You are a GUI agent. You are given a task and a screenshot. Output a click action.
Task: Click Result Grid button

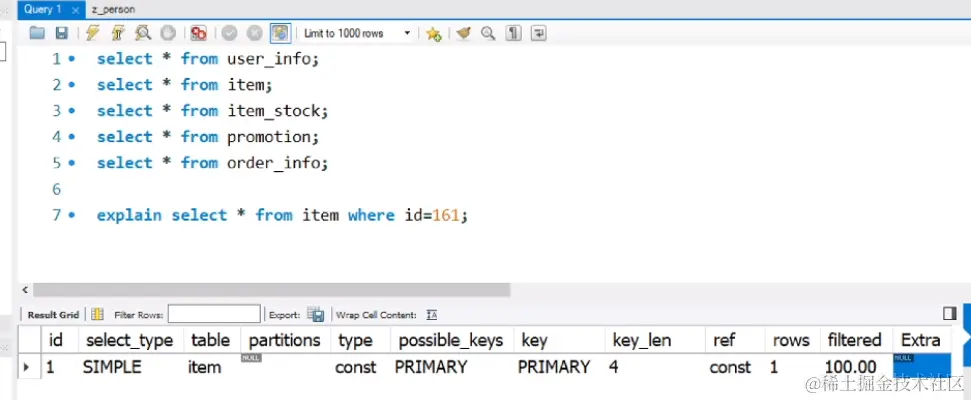click(x=53, y=315)
